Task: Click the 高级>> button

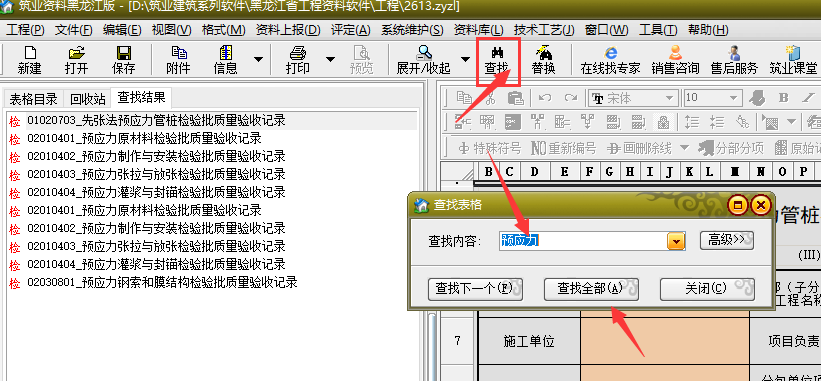Action: 727,240
